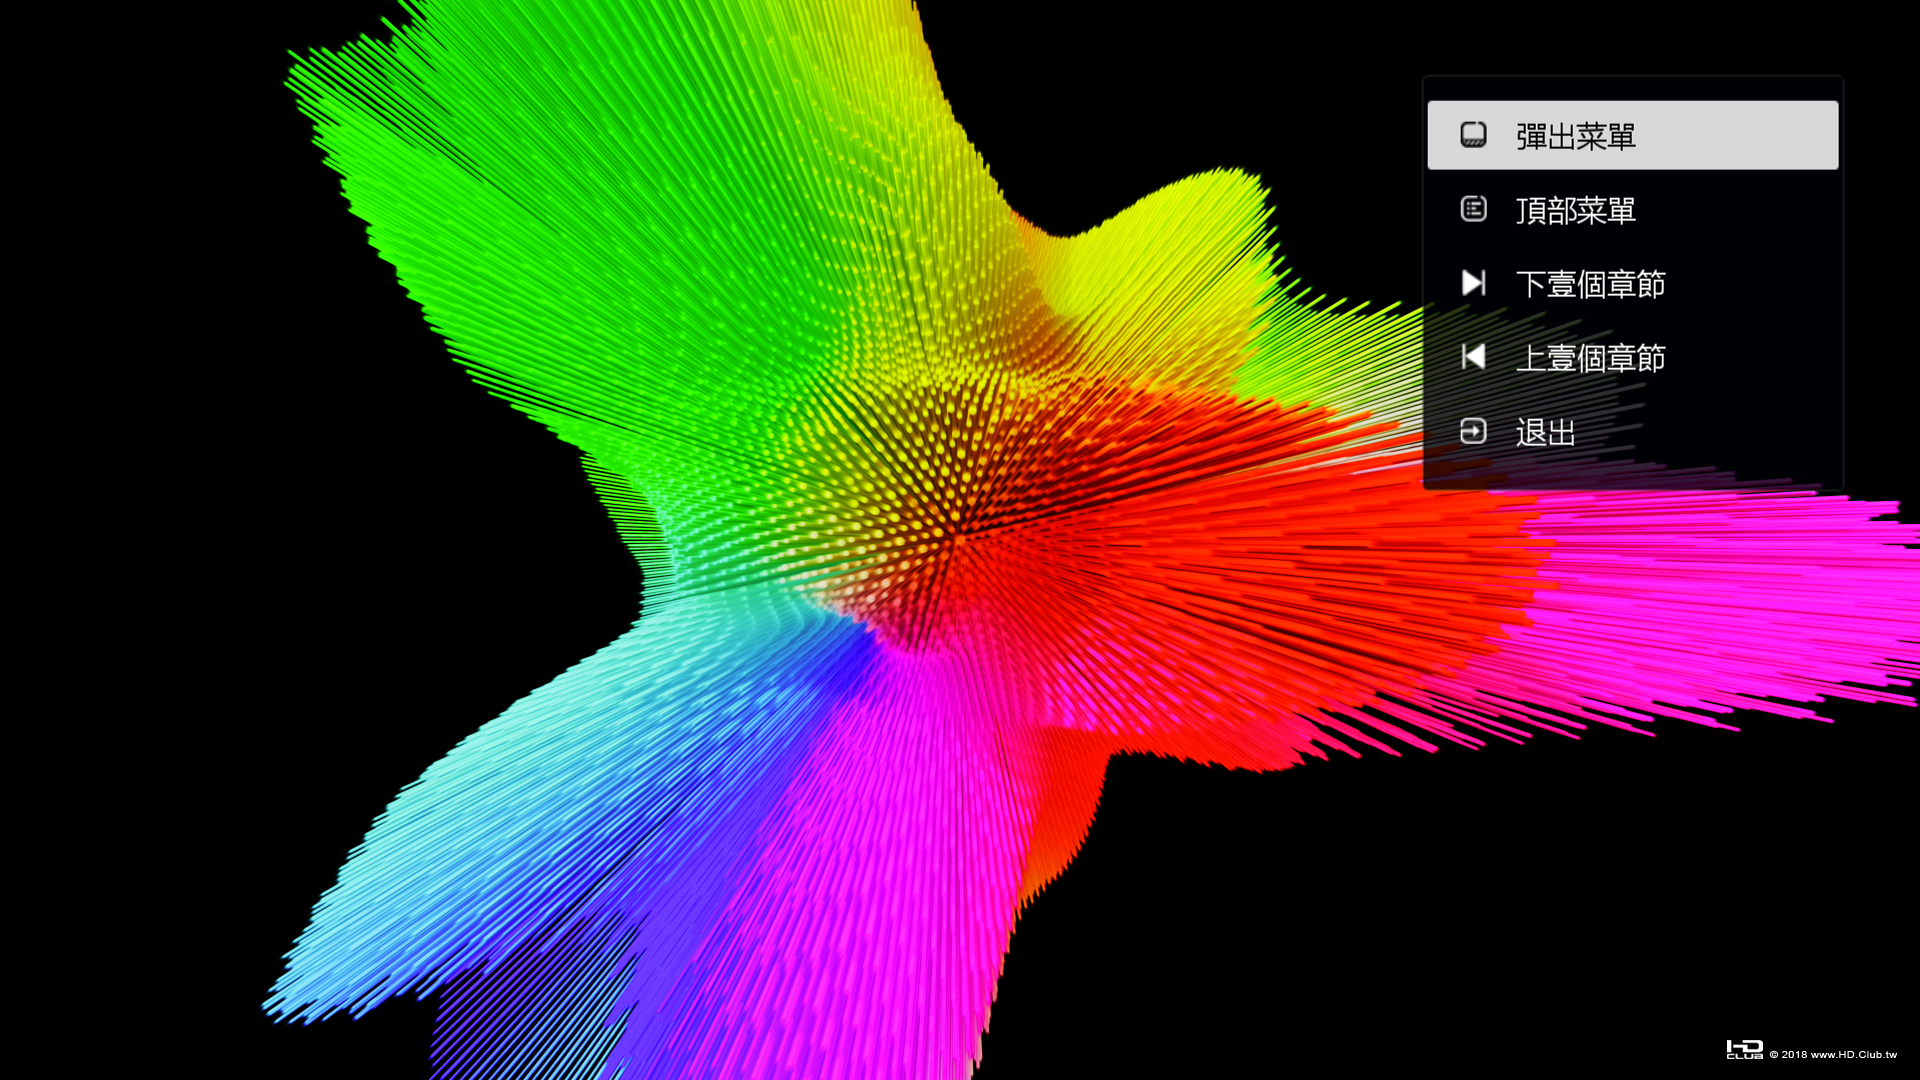
Task: Click the HD Club logo watermark
Action: [1744, 1050]
